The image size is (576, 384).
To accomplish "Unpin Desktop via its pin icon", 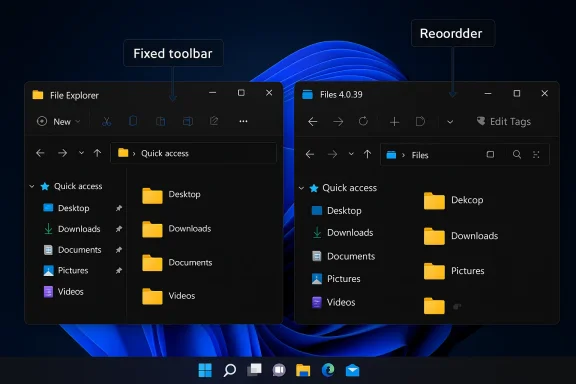I will coord(118,208).
